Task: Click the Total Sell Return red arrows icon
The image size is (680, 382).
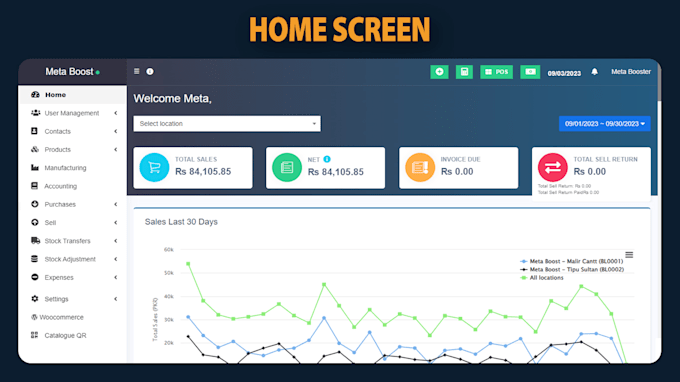Action: click(x=552, y=167)
